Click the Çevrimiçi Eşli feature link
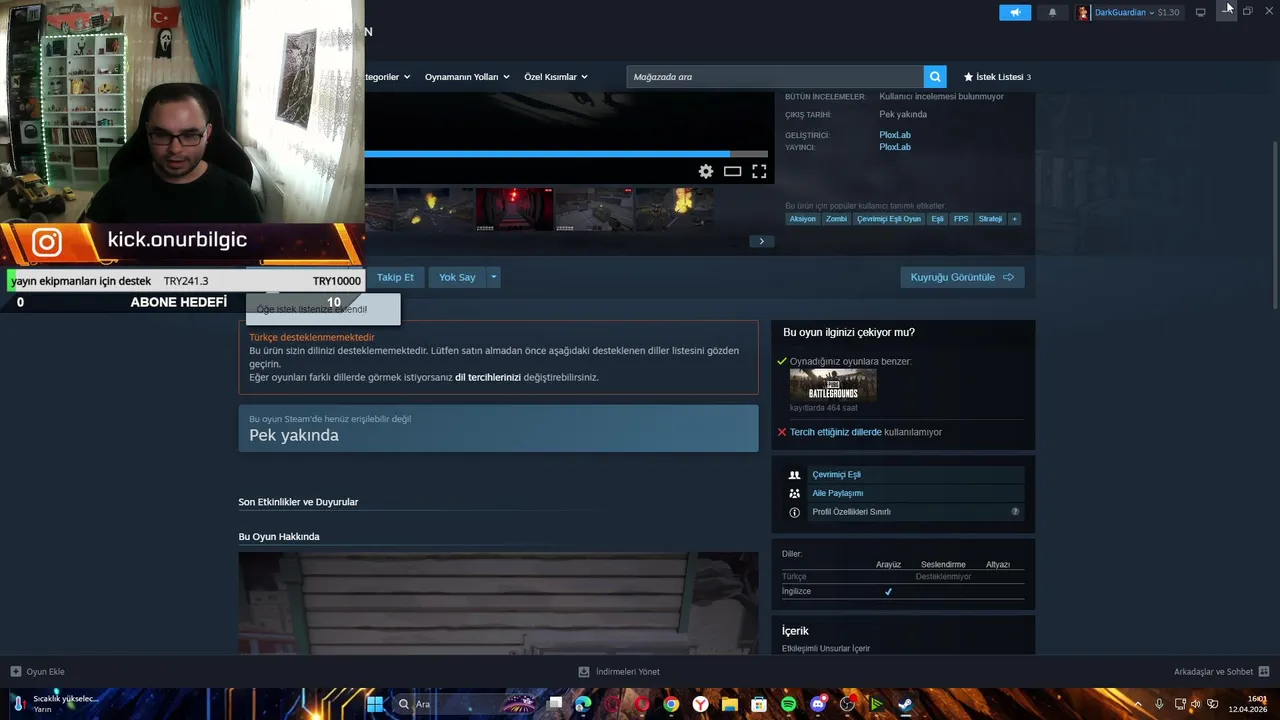 pyautogui.click(x=836, y=475)
